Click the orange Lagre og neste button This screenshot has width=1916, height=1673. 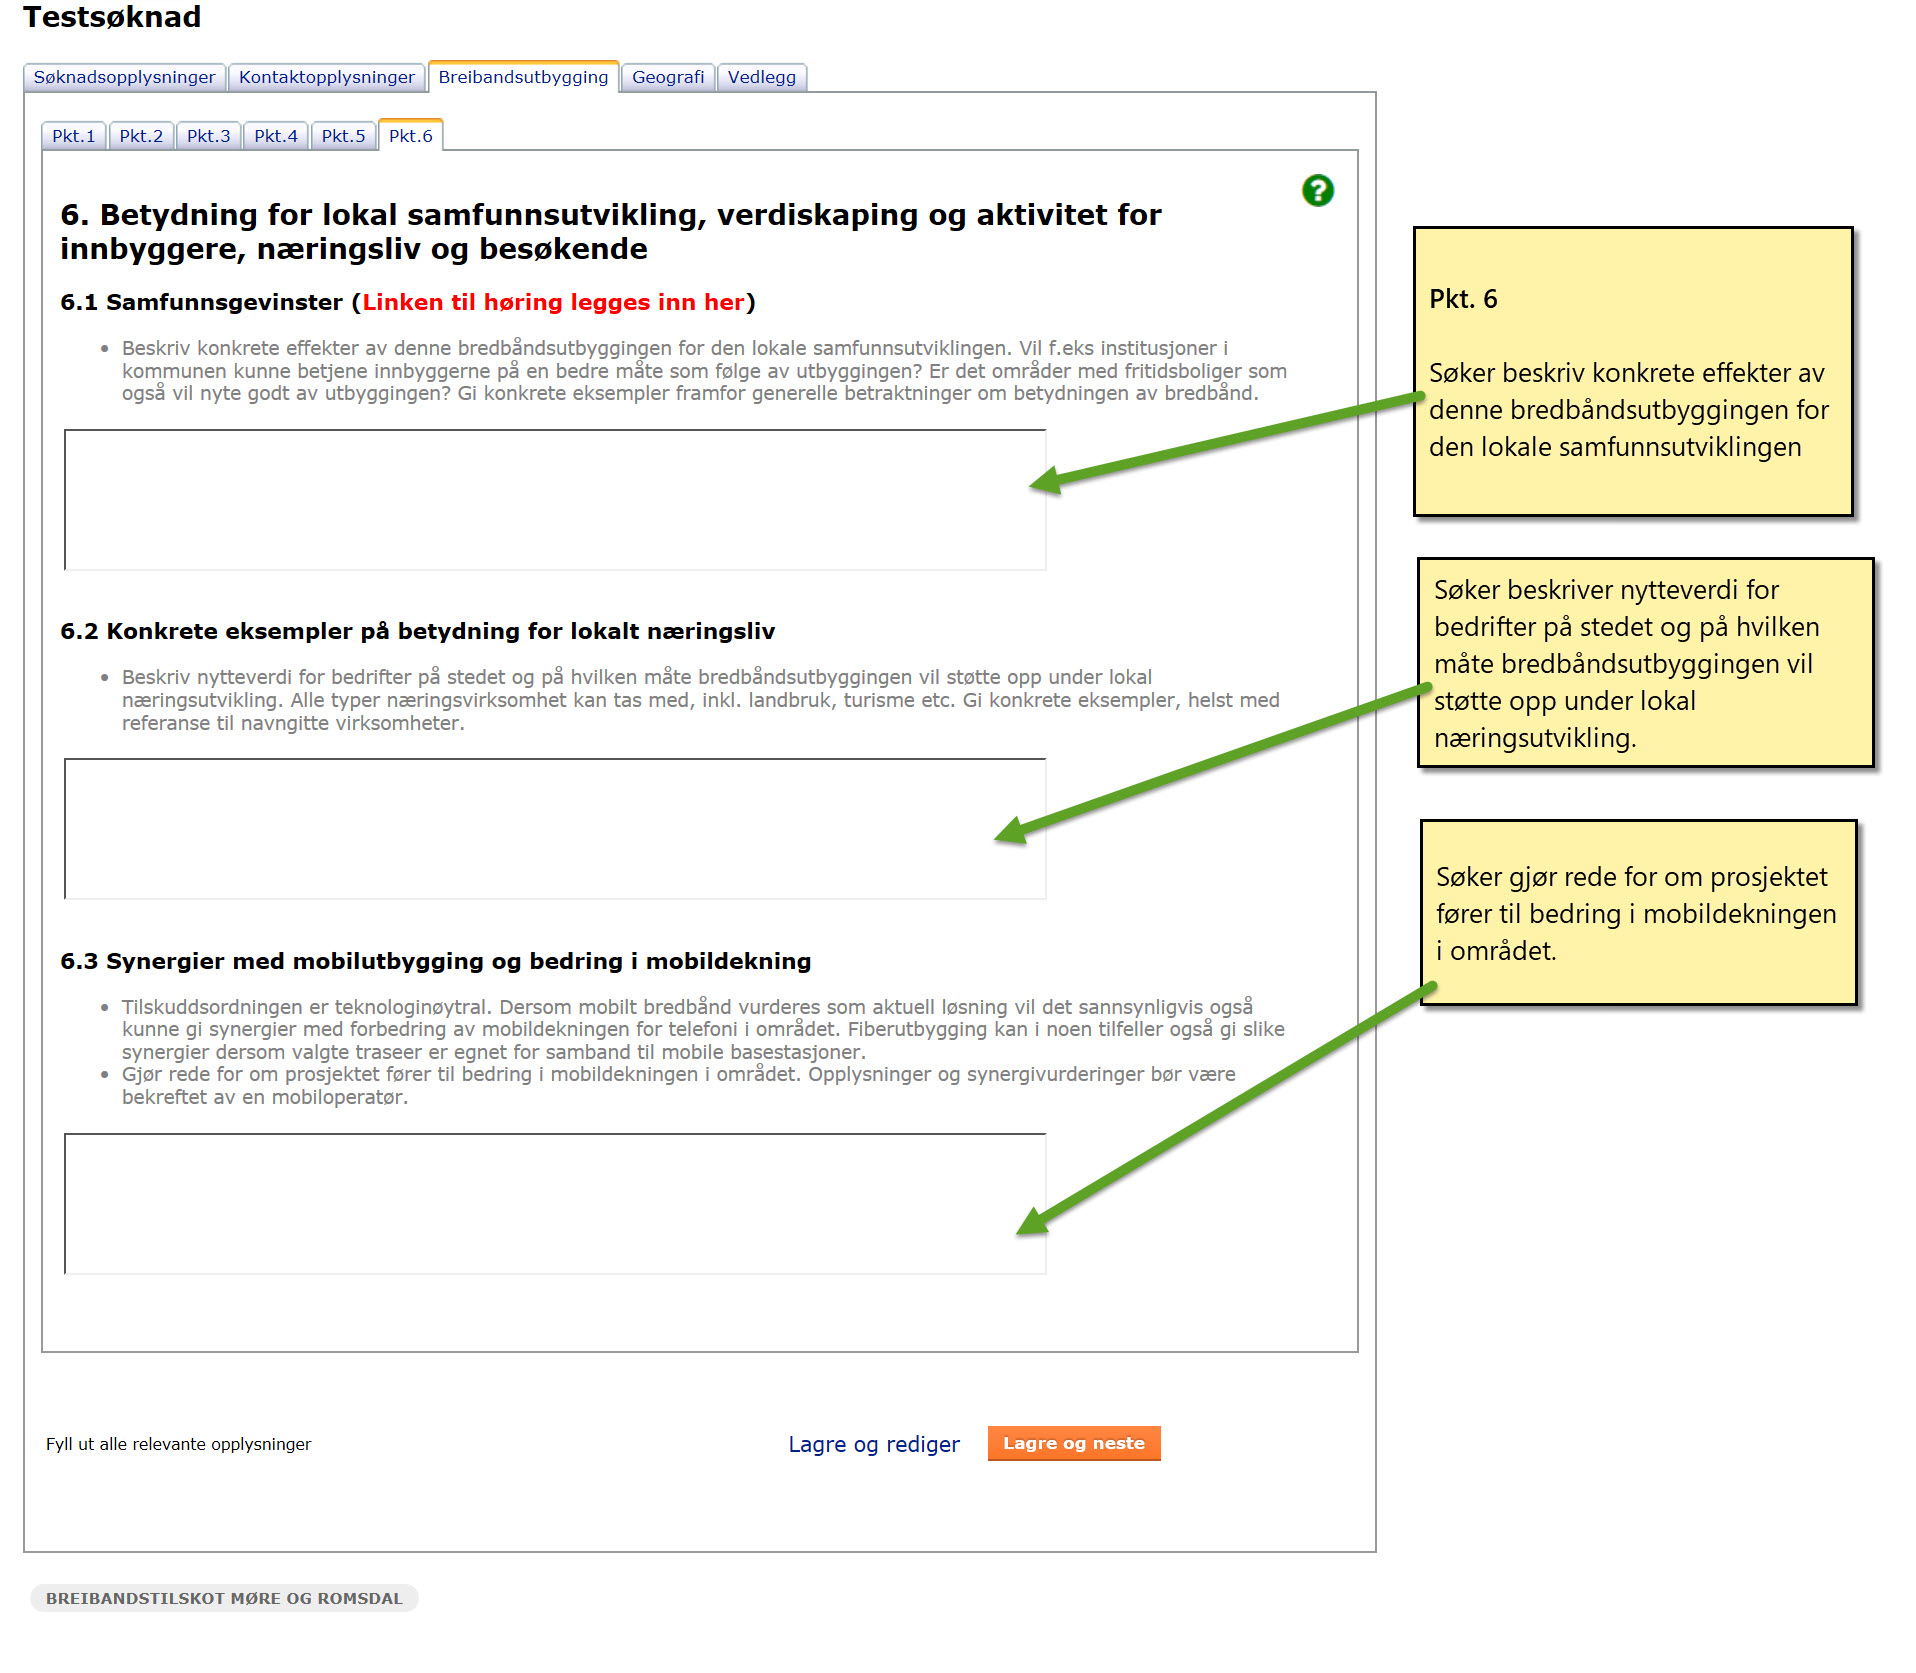tap(1074, 1443)
